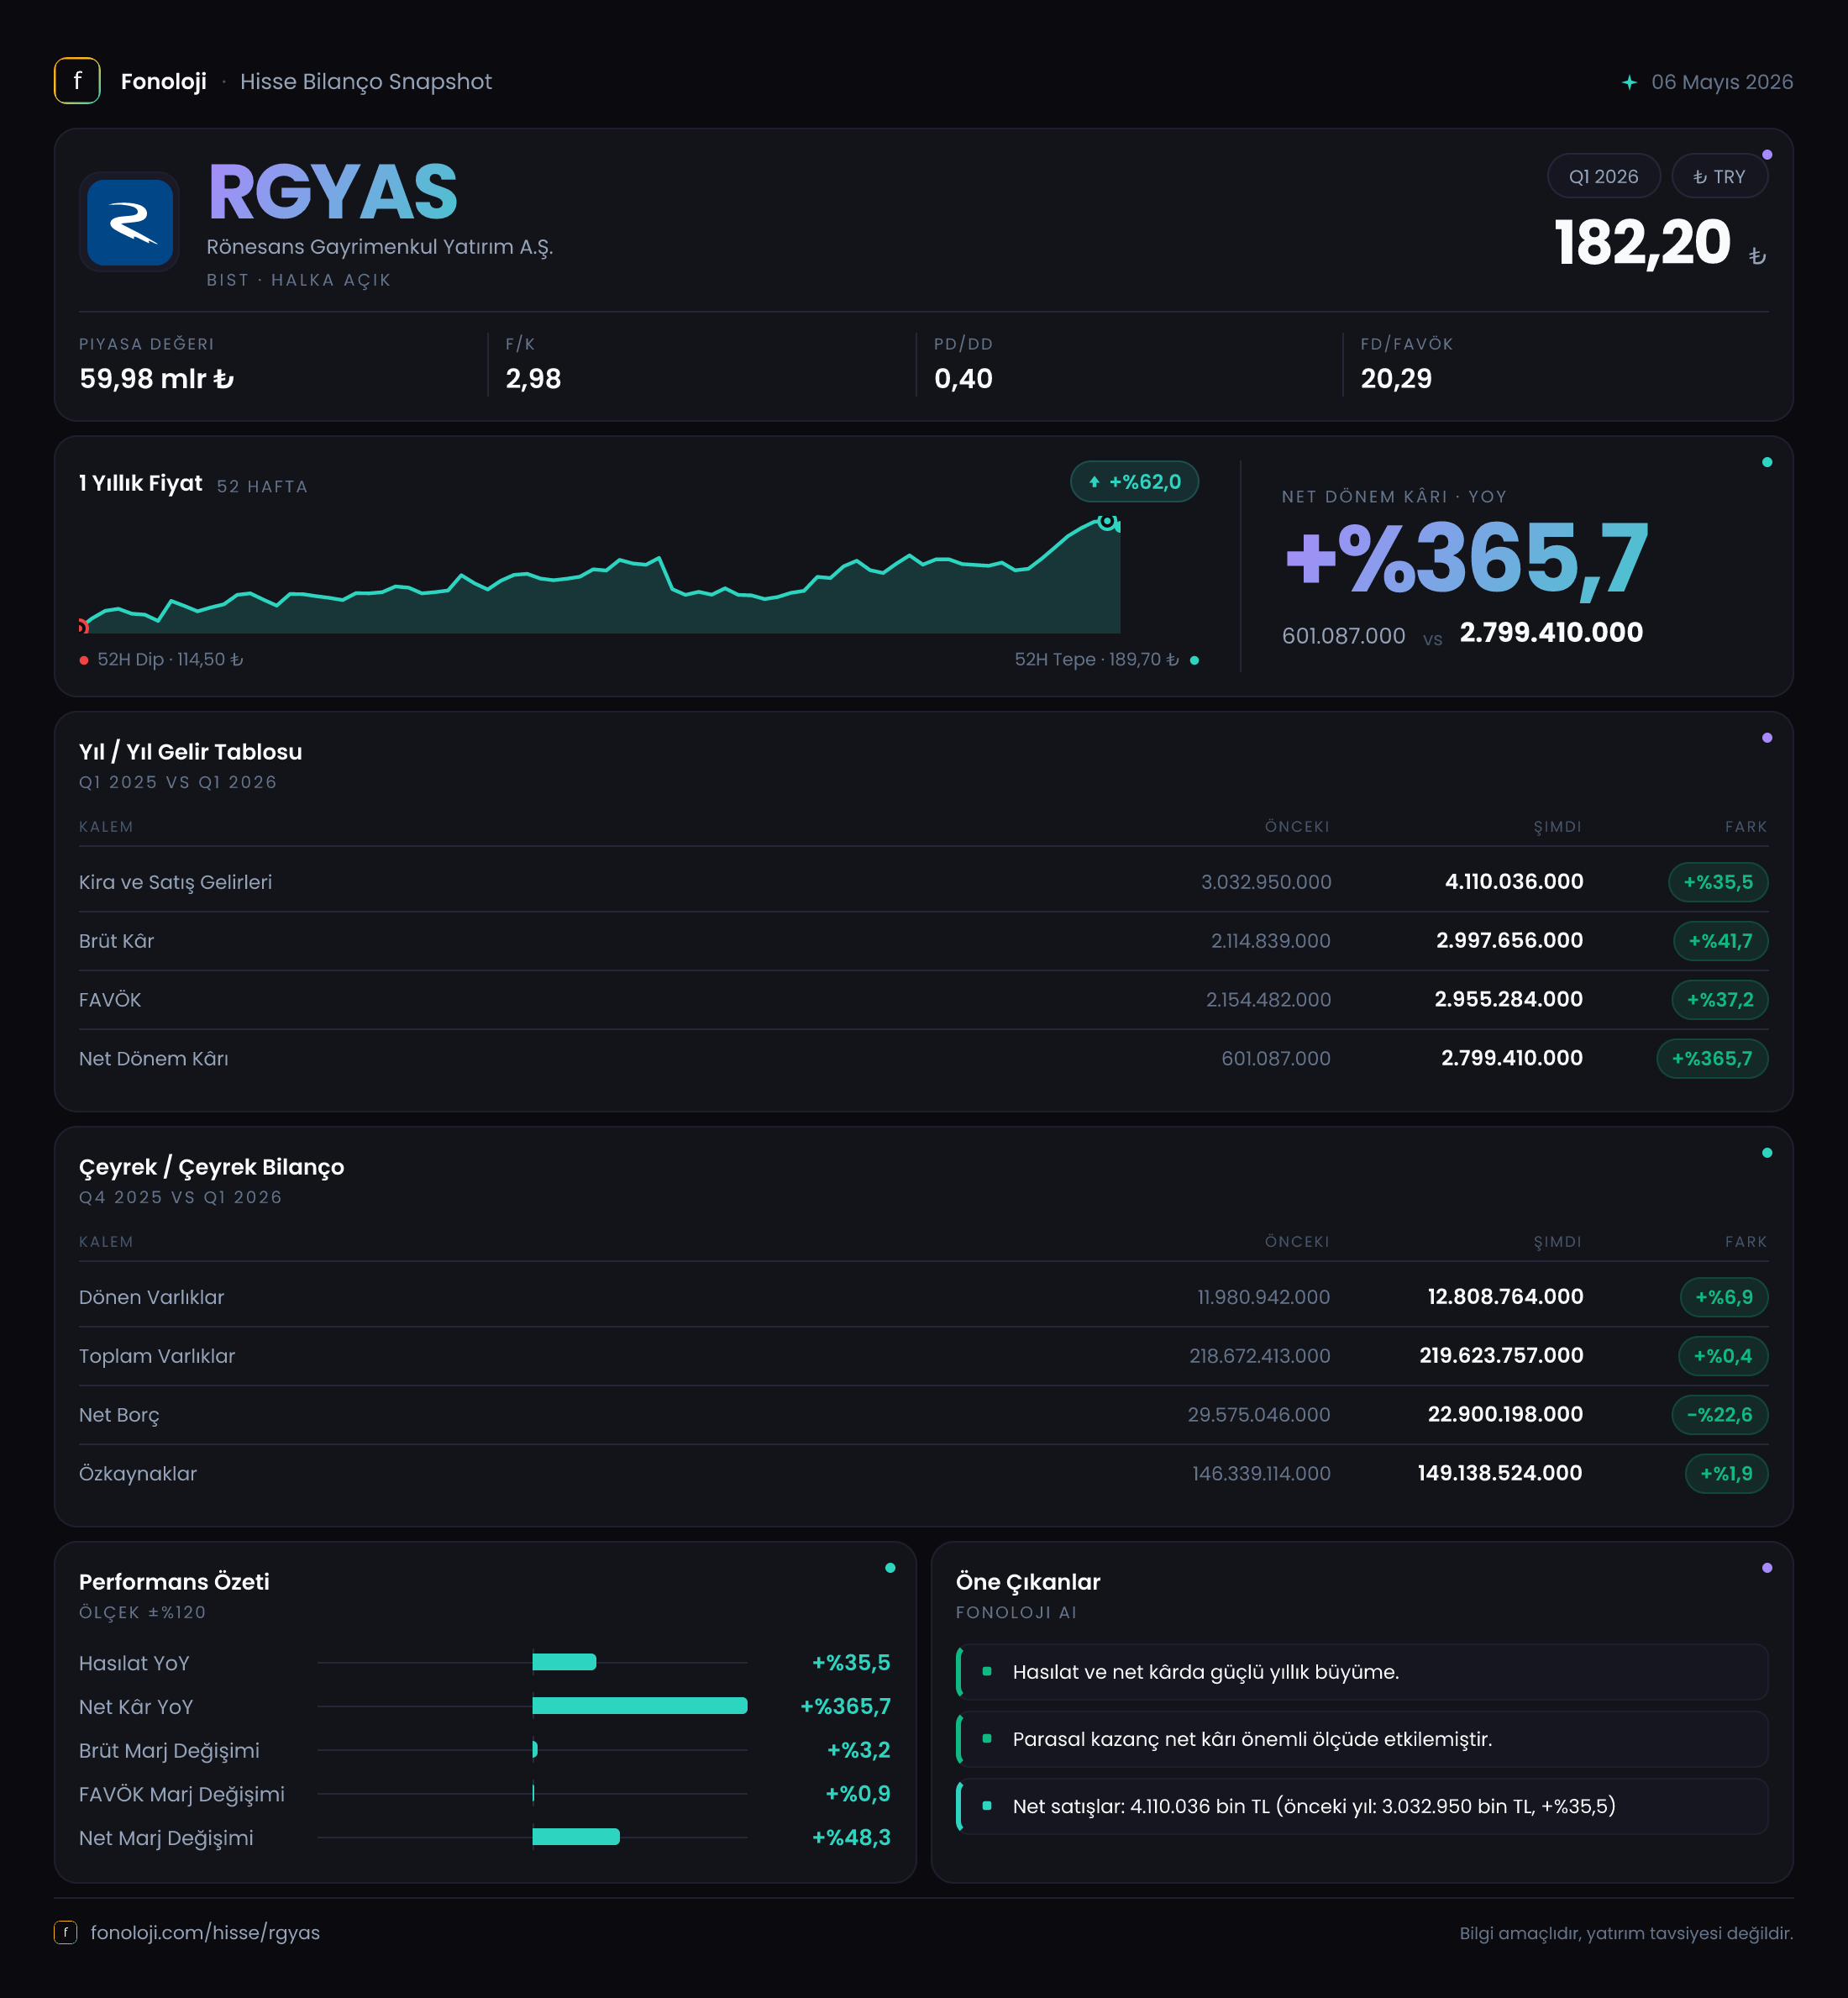
Task: Click the Net Kâr YoY performance bar
Action: (640, 1706)
